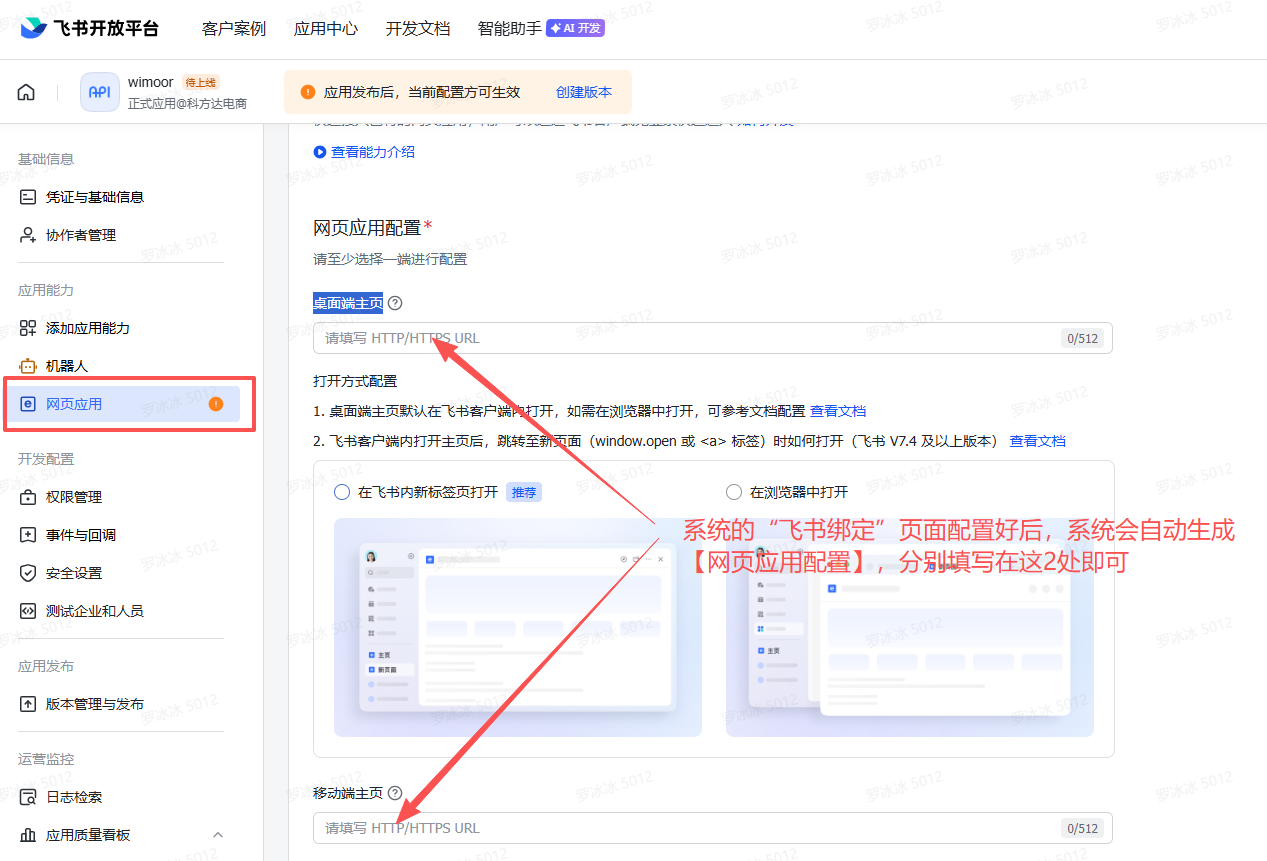The image size is (1267, 861).
Task: Open 智能助手 in the top navigation
Action: pyautogui.click(x=510, y=28)
